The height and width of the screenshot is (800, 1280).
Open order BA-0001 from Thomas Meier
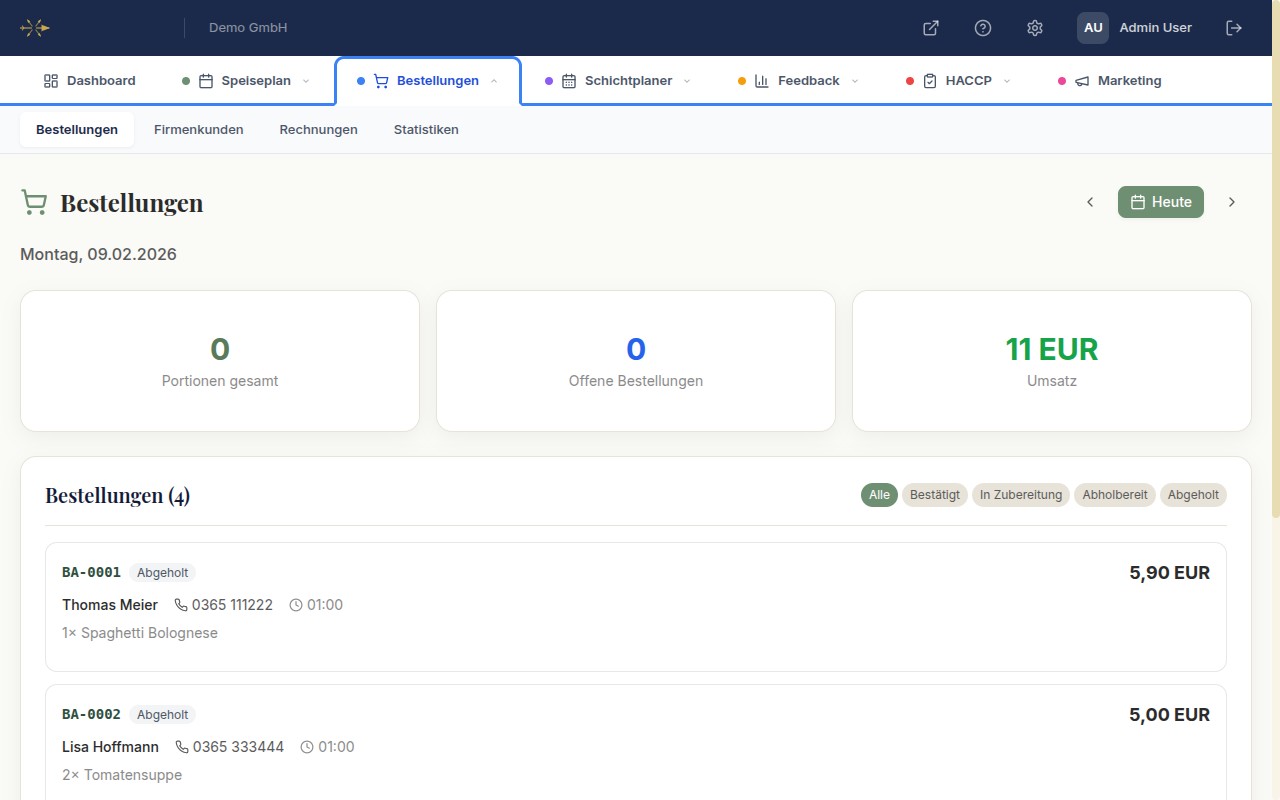coord(635,607)
